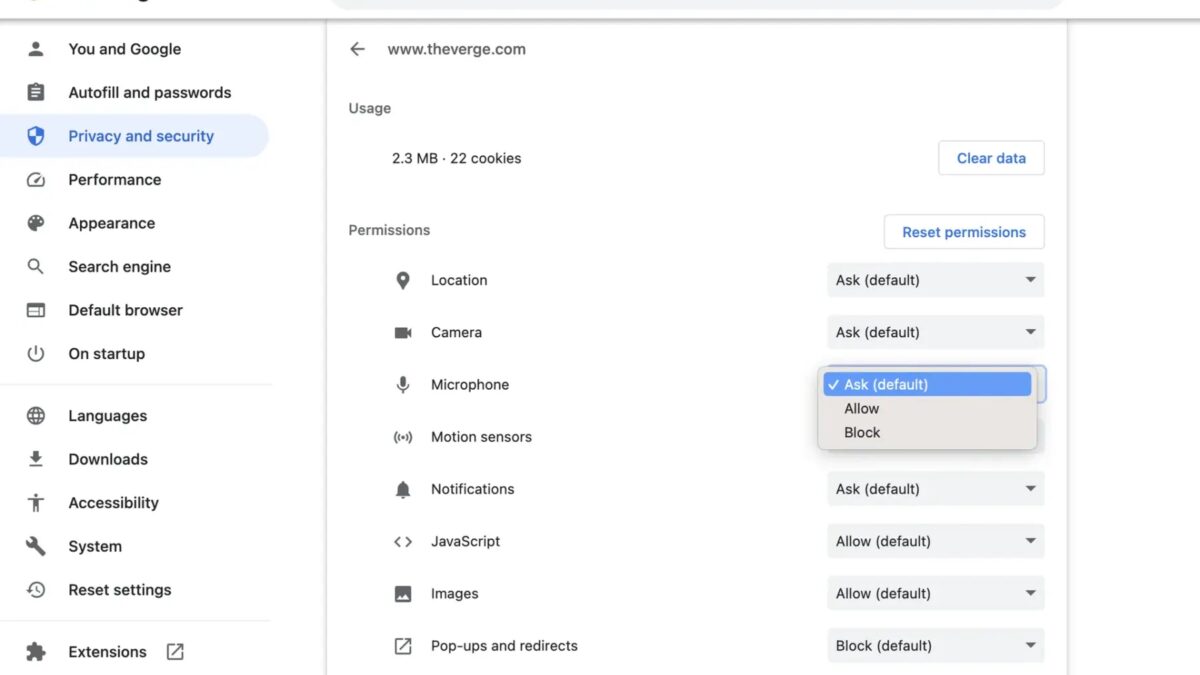1200x675 pixels.
Task: Expand the Camera permission dropdown
Action: pyautogui.click(x=935, y=332)
